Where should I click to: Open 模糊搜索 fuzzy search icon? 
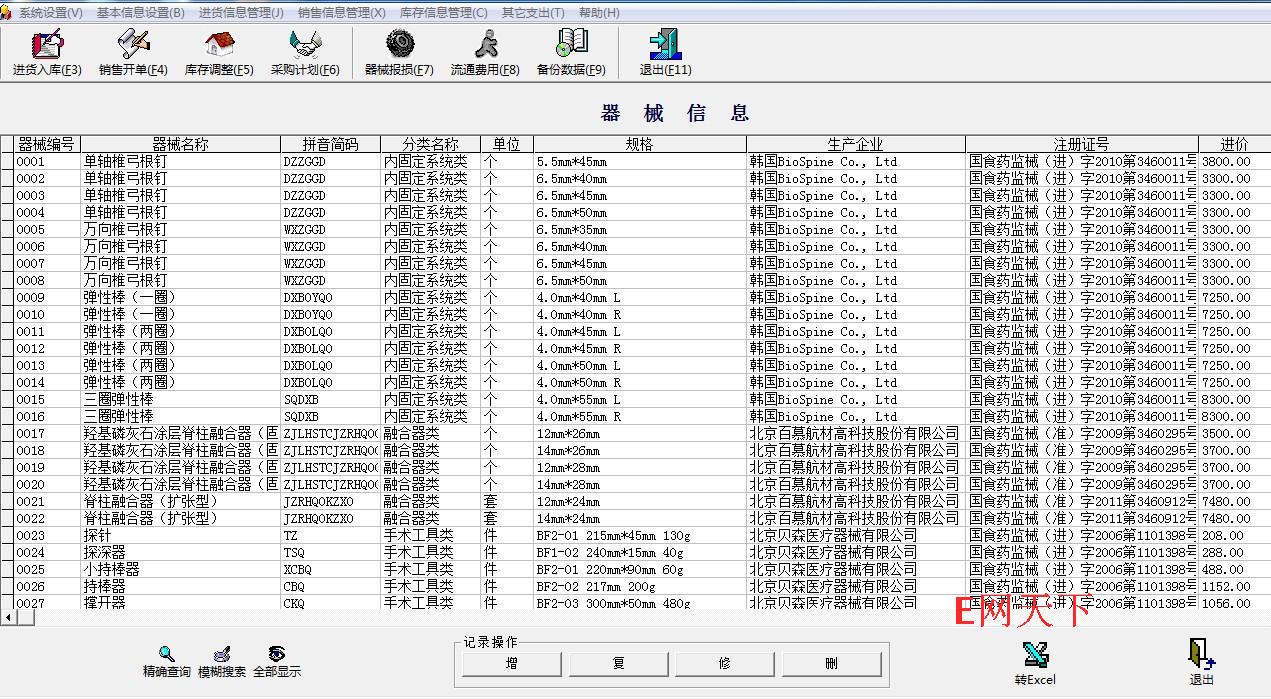pyautogui.click(x=222, y=655)
